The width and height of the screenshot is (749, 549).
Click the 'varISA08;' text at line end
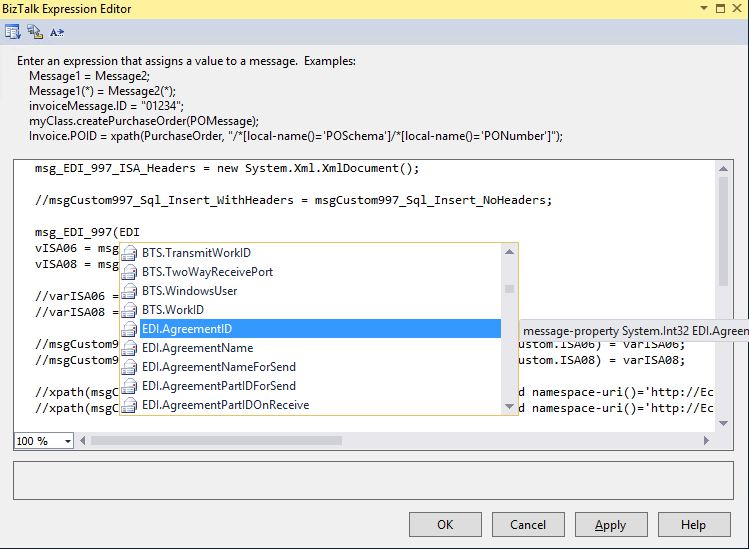[653, 360]
